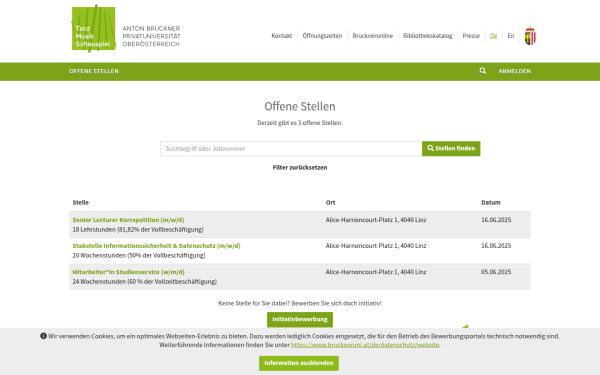Image resolution: width=600 pixels, height=375 pixels.
Task: Click the Offene Stellen page heading
Action: pyautogui.click(x=300, y=106)
